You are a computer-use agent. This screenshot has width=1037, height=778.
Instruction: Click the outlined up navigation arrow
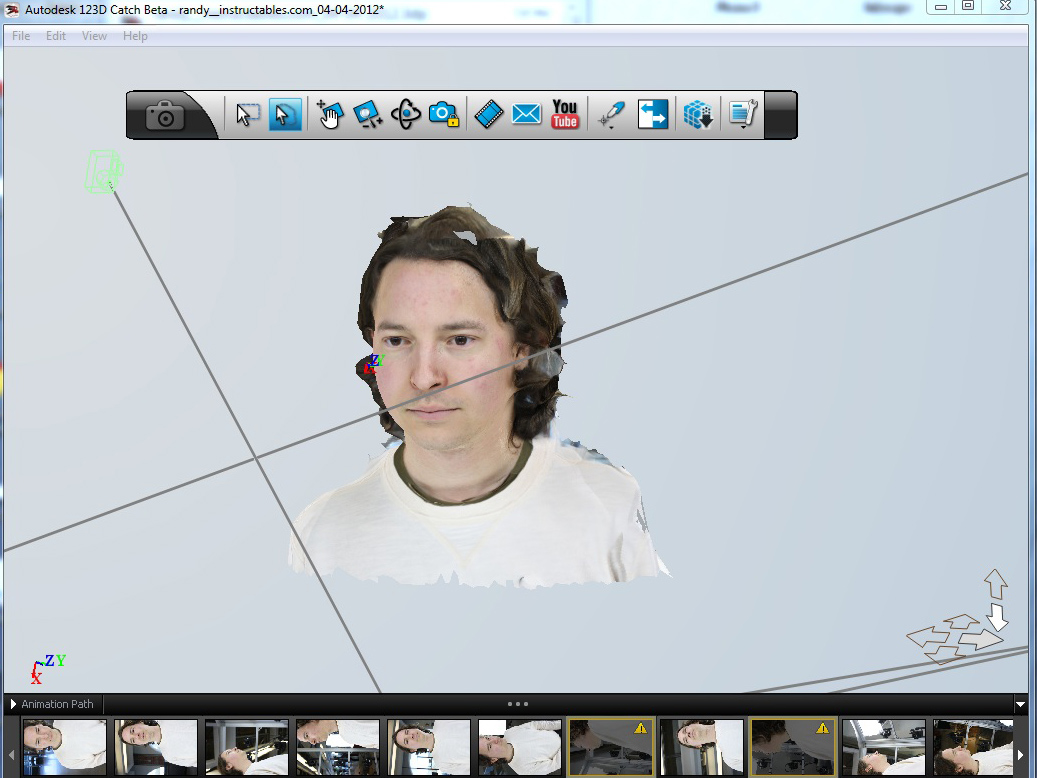coord(995,584)
